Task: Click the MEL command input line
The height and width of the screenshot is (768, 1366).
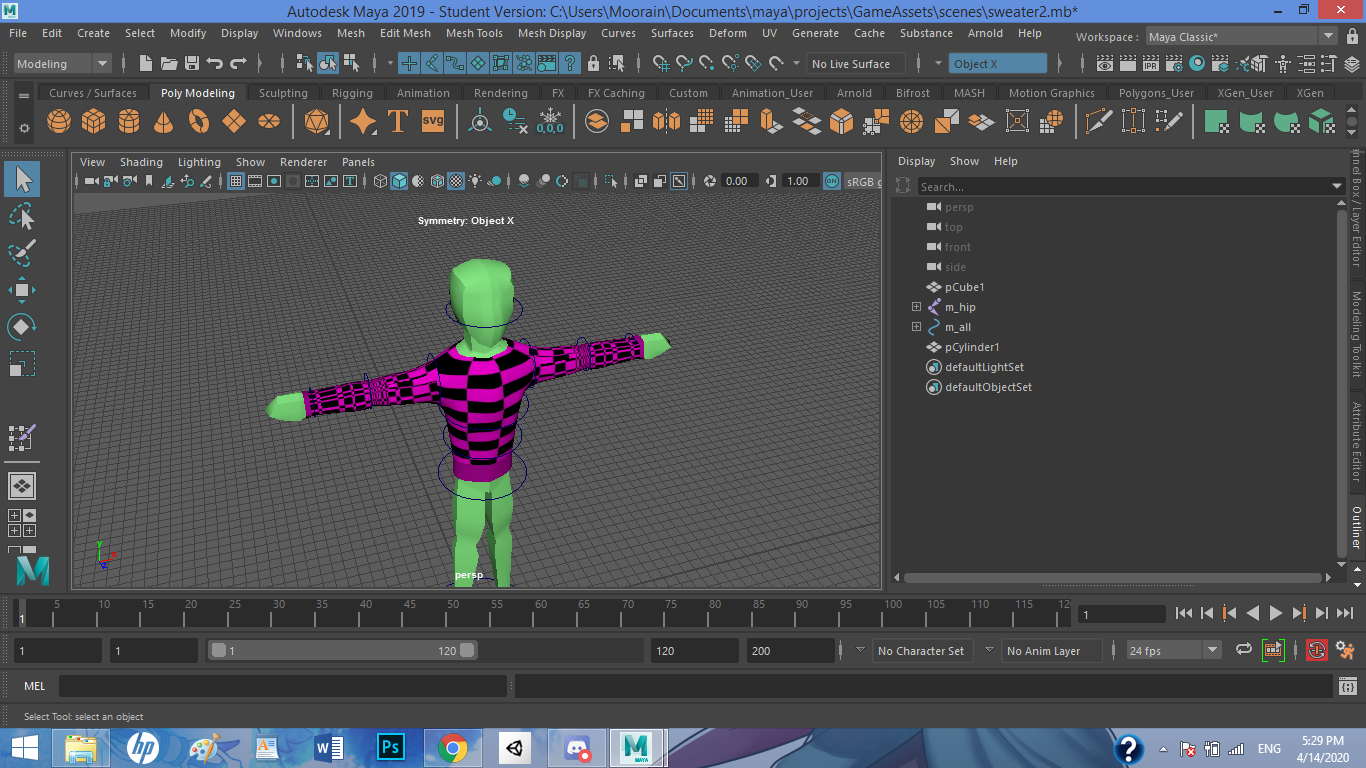Action: [x=283, y=686]
